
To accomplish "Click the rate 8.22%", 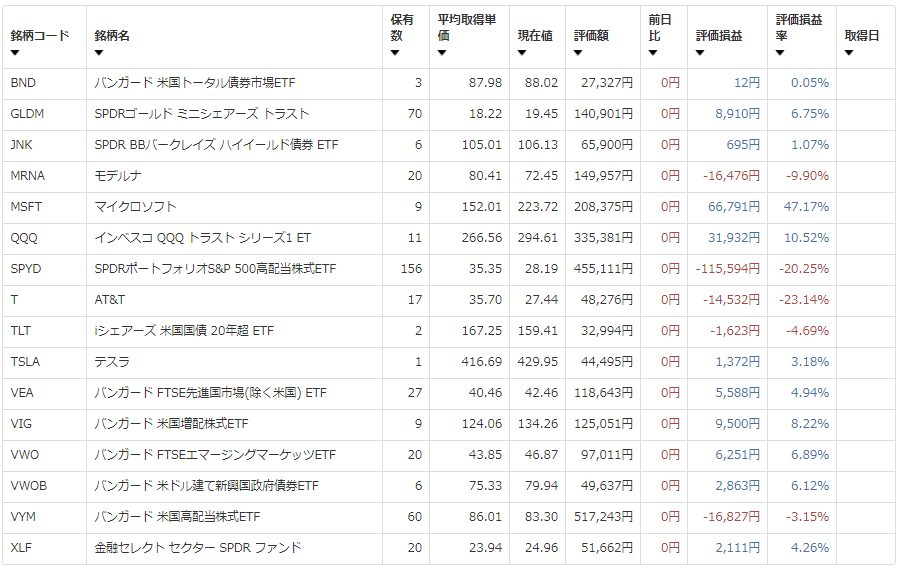I will coord(810,425).
